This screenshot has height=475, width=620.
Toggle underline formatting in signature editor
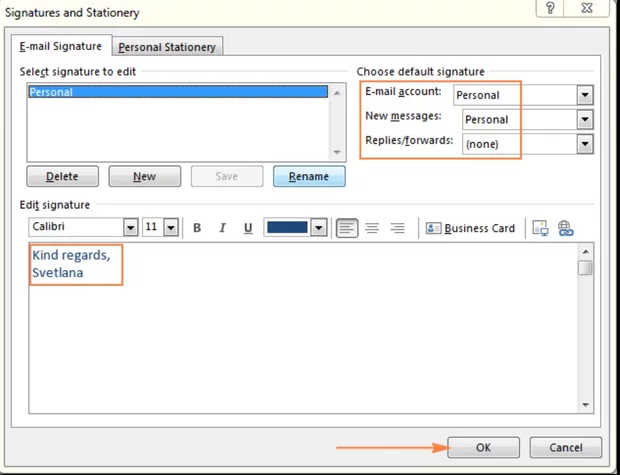pyautogui.click(x=248, y=228)
